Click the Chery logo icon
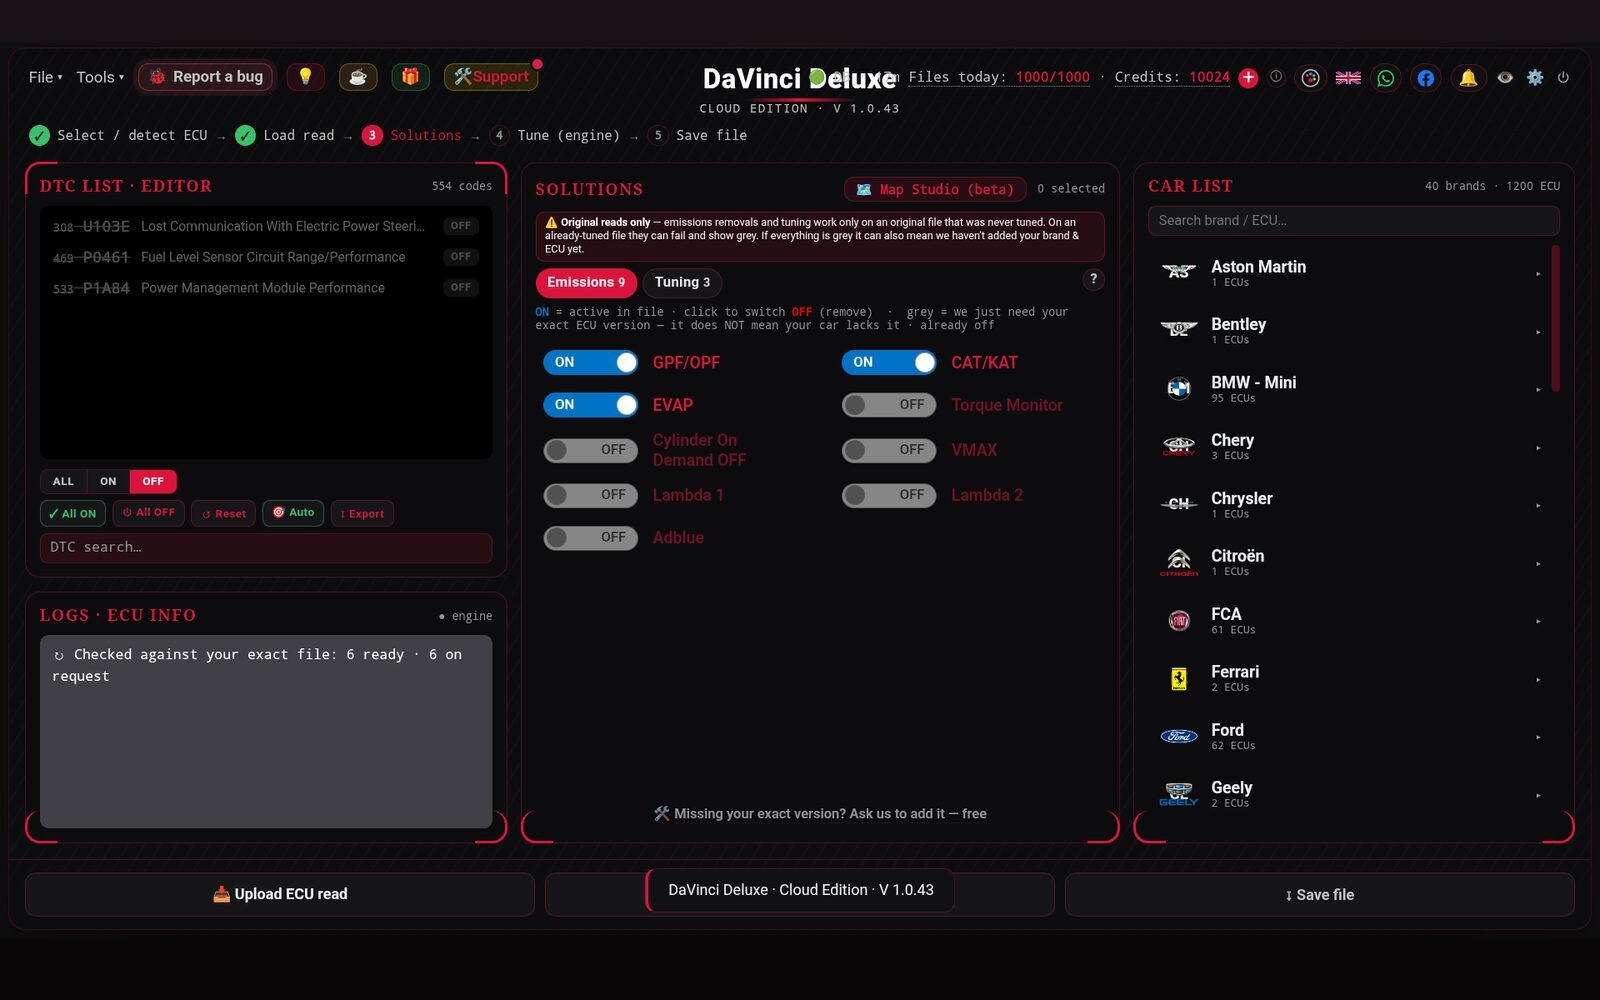The width and height of the screenshot is (1600, 1000). click(x=1179, y=446)
